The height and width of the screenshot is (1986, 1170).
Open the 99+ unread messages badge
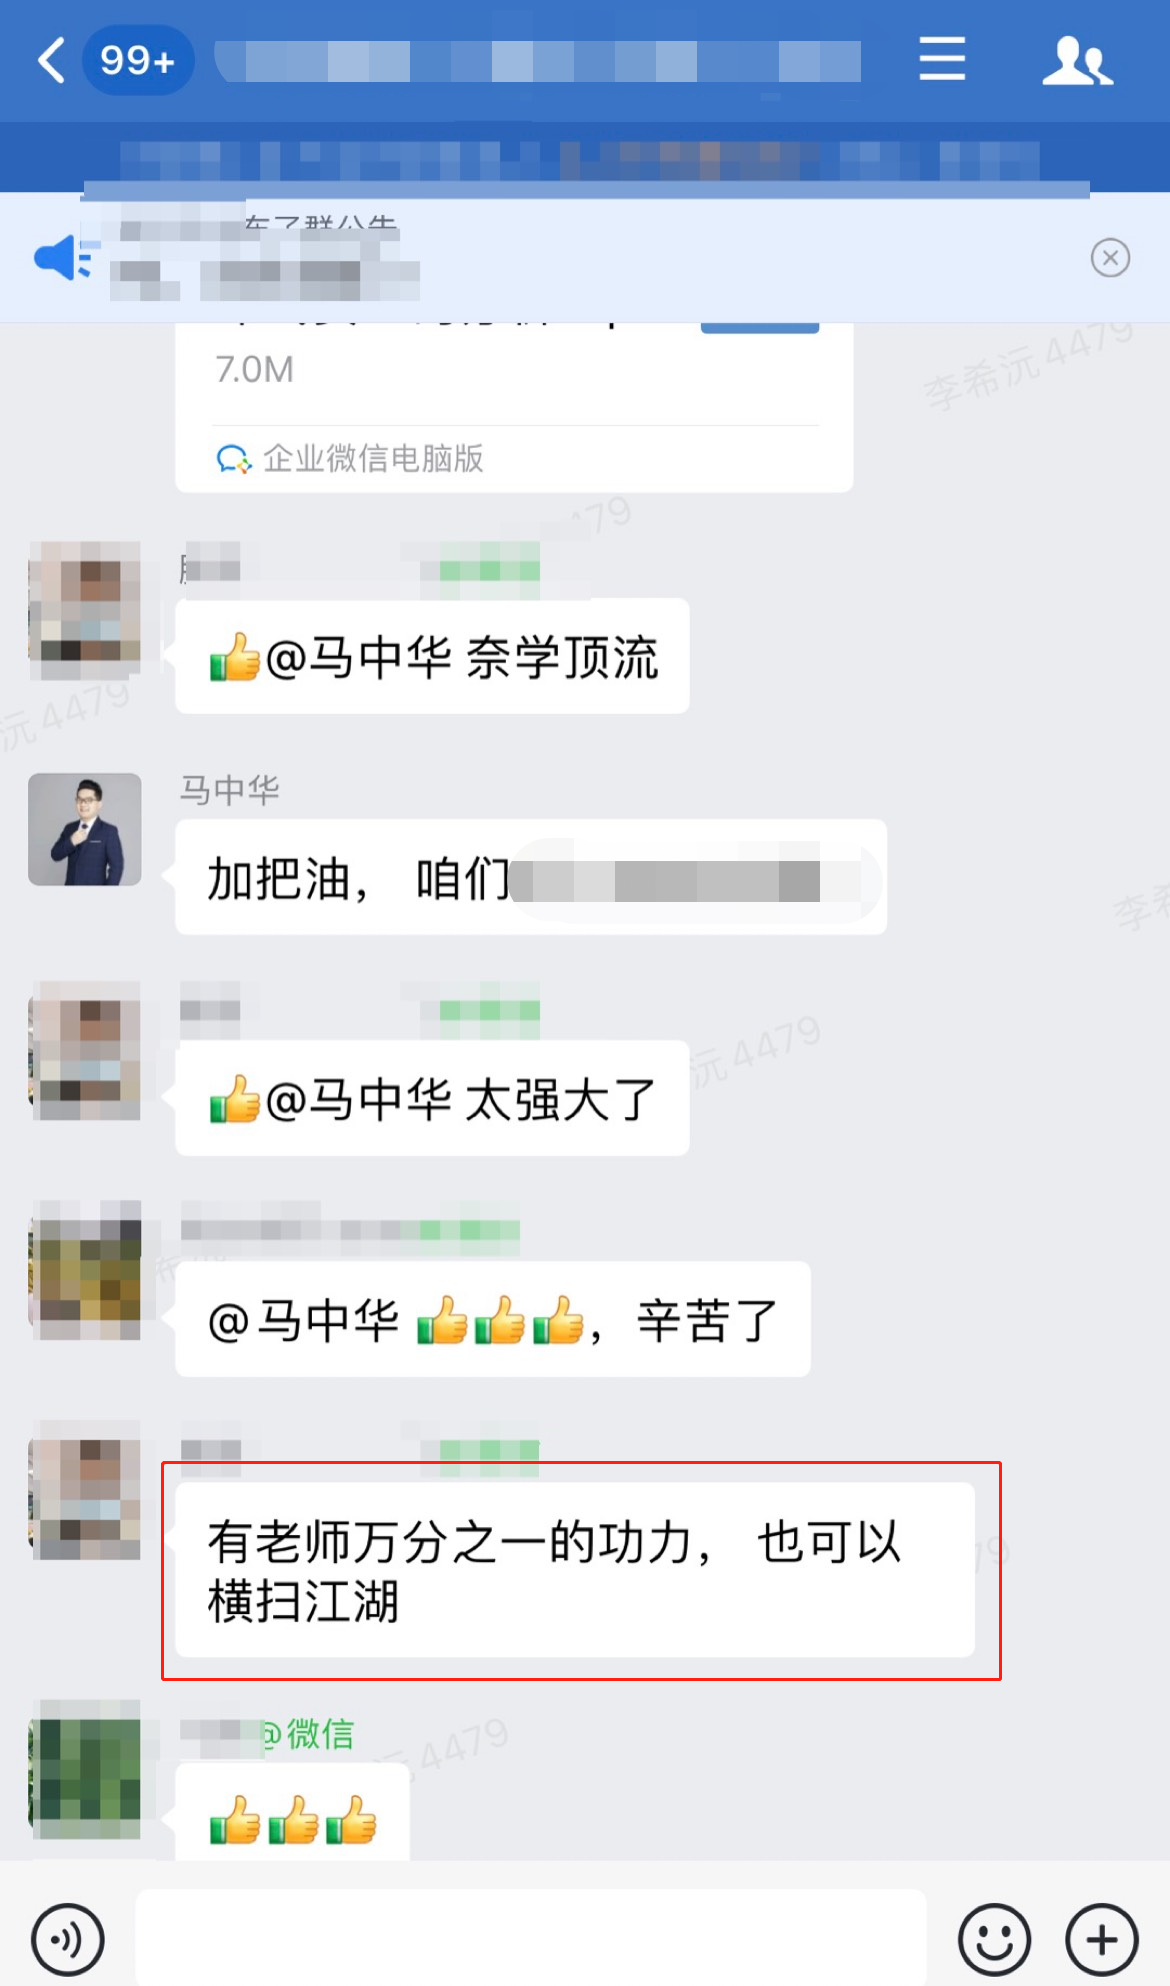pos(138,61)
